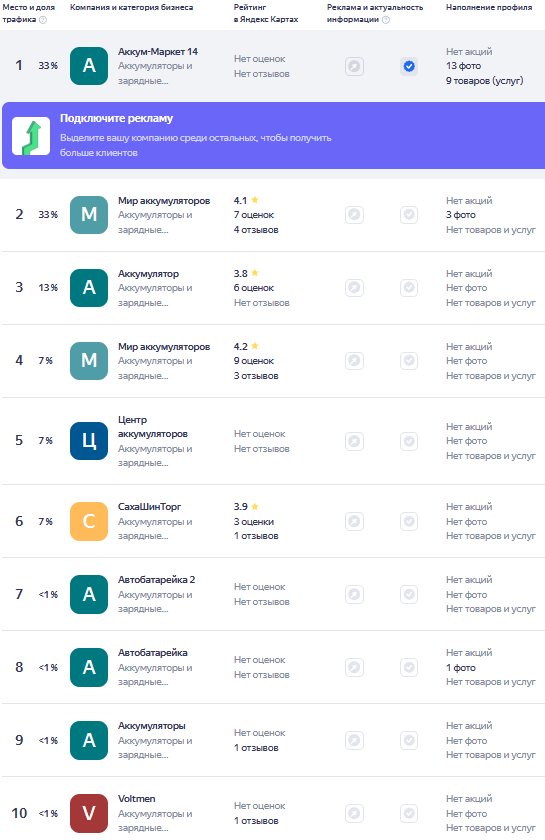Click advertising status icon for Автобатарейка 2
This screenshot has width=545, height=840.
coord(354,594)
